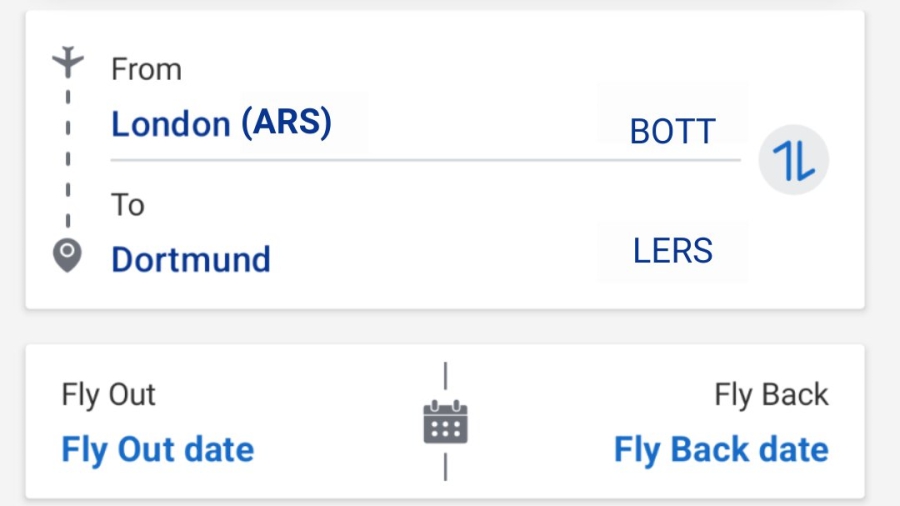Viewport: 900px width, 506px height.
Task: Click the vertical tick below the calendar
Action: point(445,467)
